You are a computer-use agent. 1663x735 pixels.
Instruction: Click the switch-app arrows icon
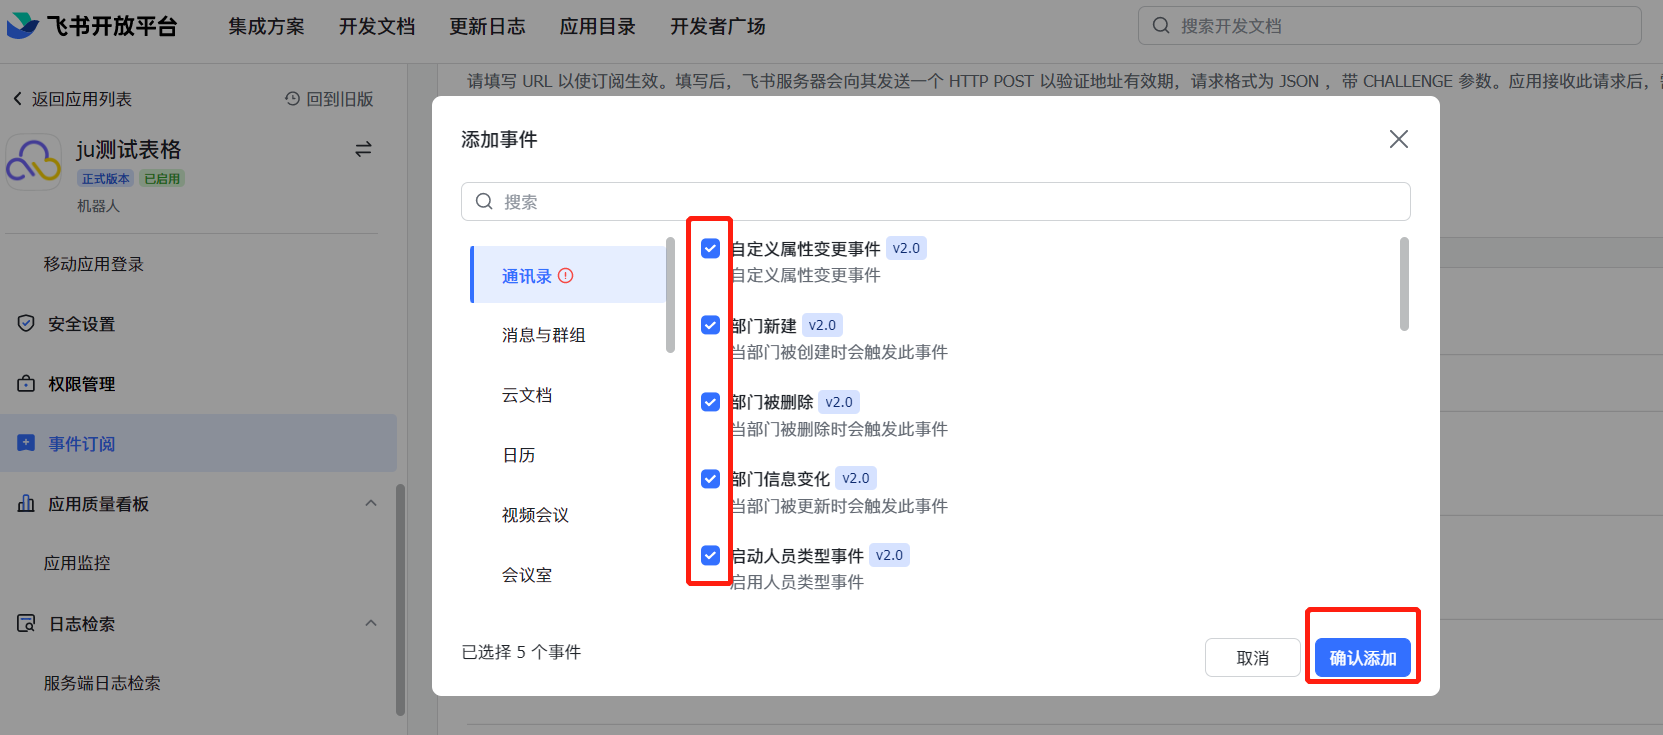point(363,149)
